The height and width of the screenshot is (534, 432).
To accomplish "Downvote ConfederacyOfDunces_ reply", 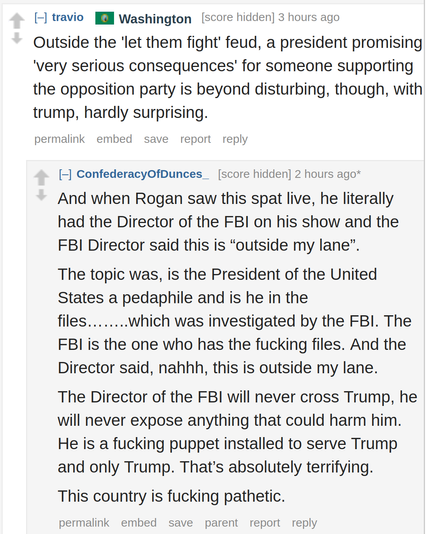I will tap(41, 195).
